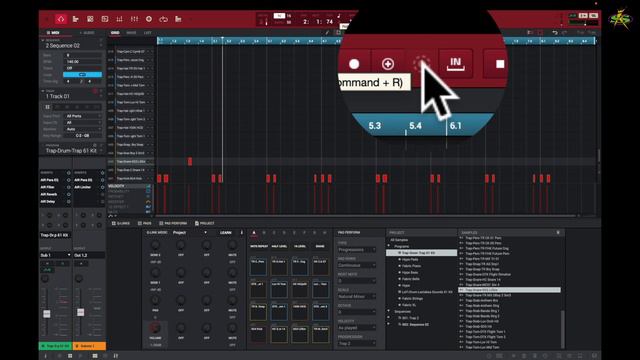Click the pan knob on the left channel strip
The image size is (640, 360).
[x=45, y=279]
